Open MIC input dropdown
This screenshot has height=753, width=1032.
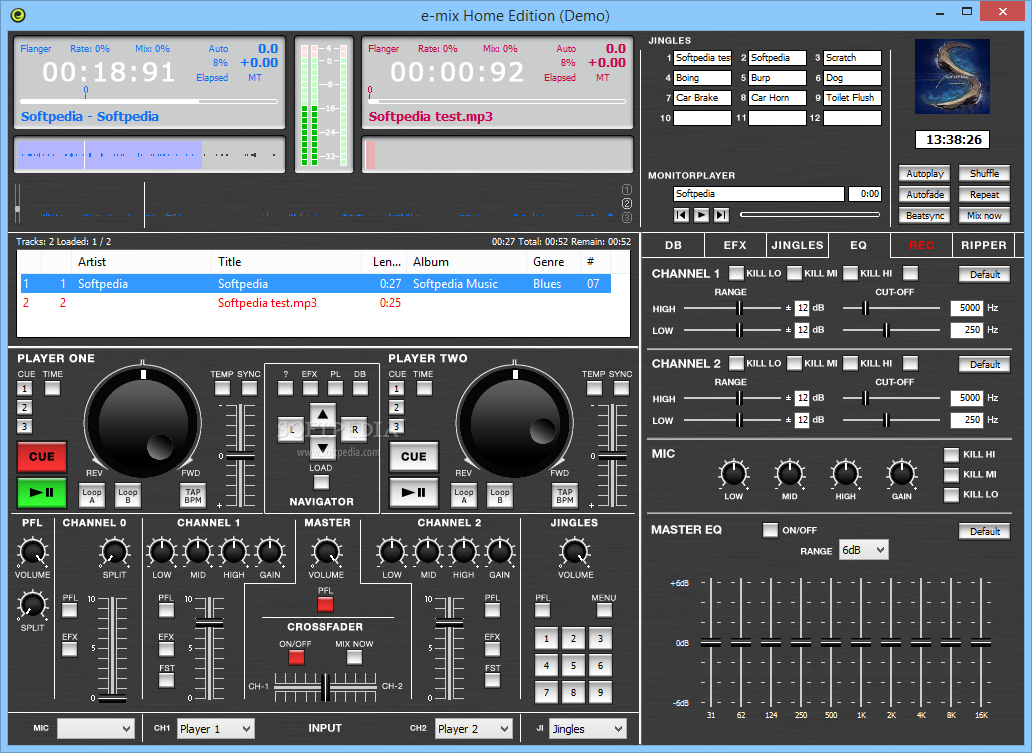96,729
